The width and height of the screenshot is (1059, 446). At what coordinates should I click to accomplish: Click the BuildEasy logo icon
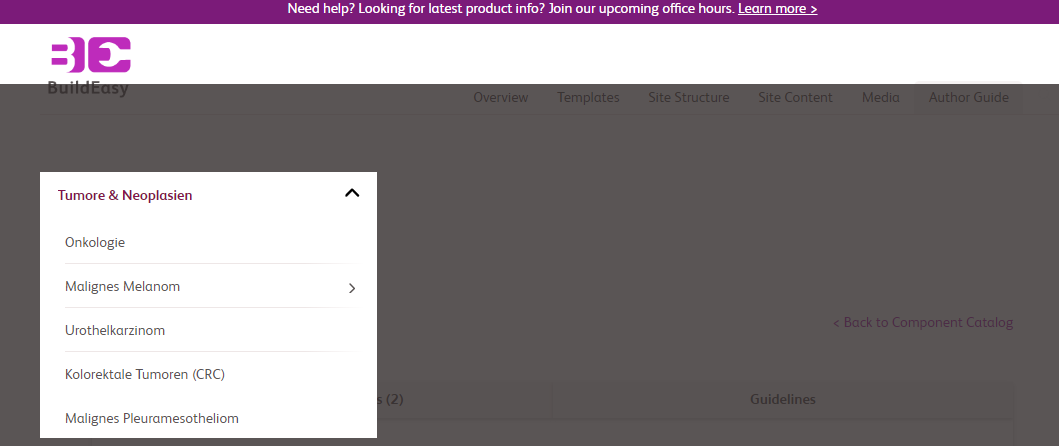tap(91, 55)
